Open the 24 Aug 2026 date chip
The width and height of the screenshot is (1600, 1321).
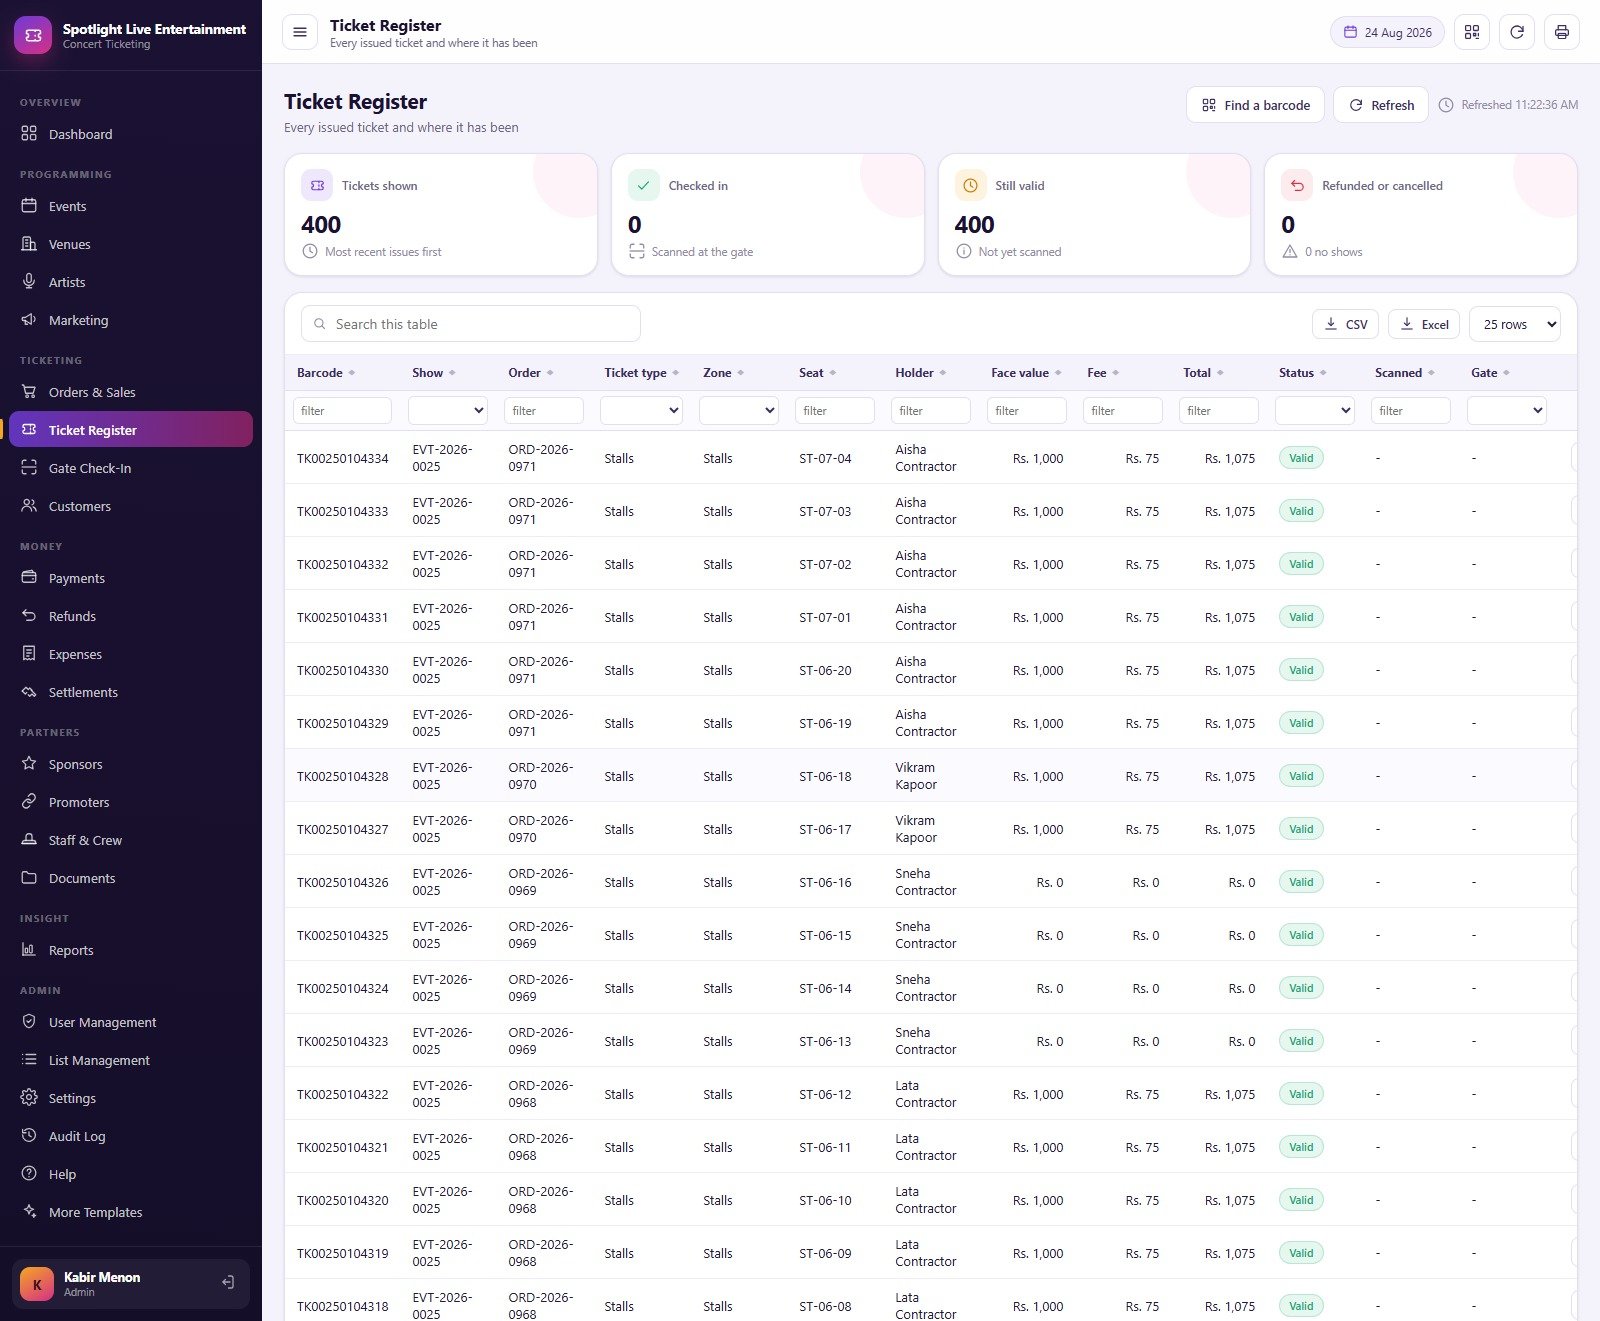1387,32
